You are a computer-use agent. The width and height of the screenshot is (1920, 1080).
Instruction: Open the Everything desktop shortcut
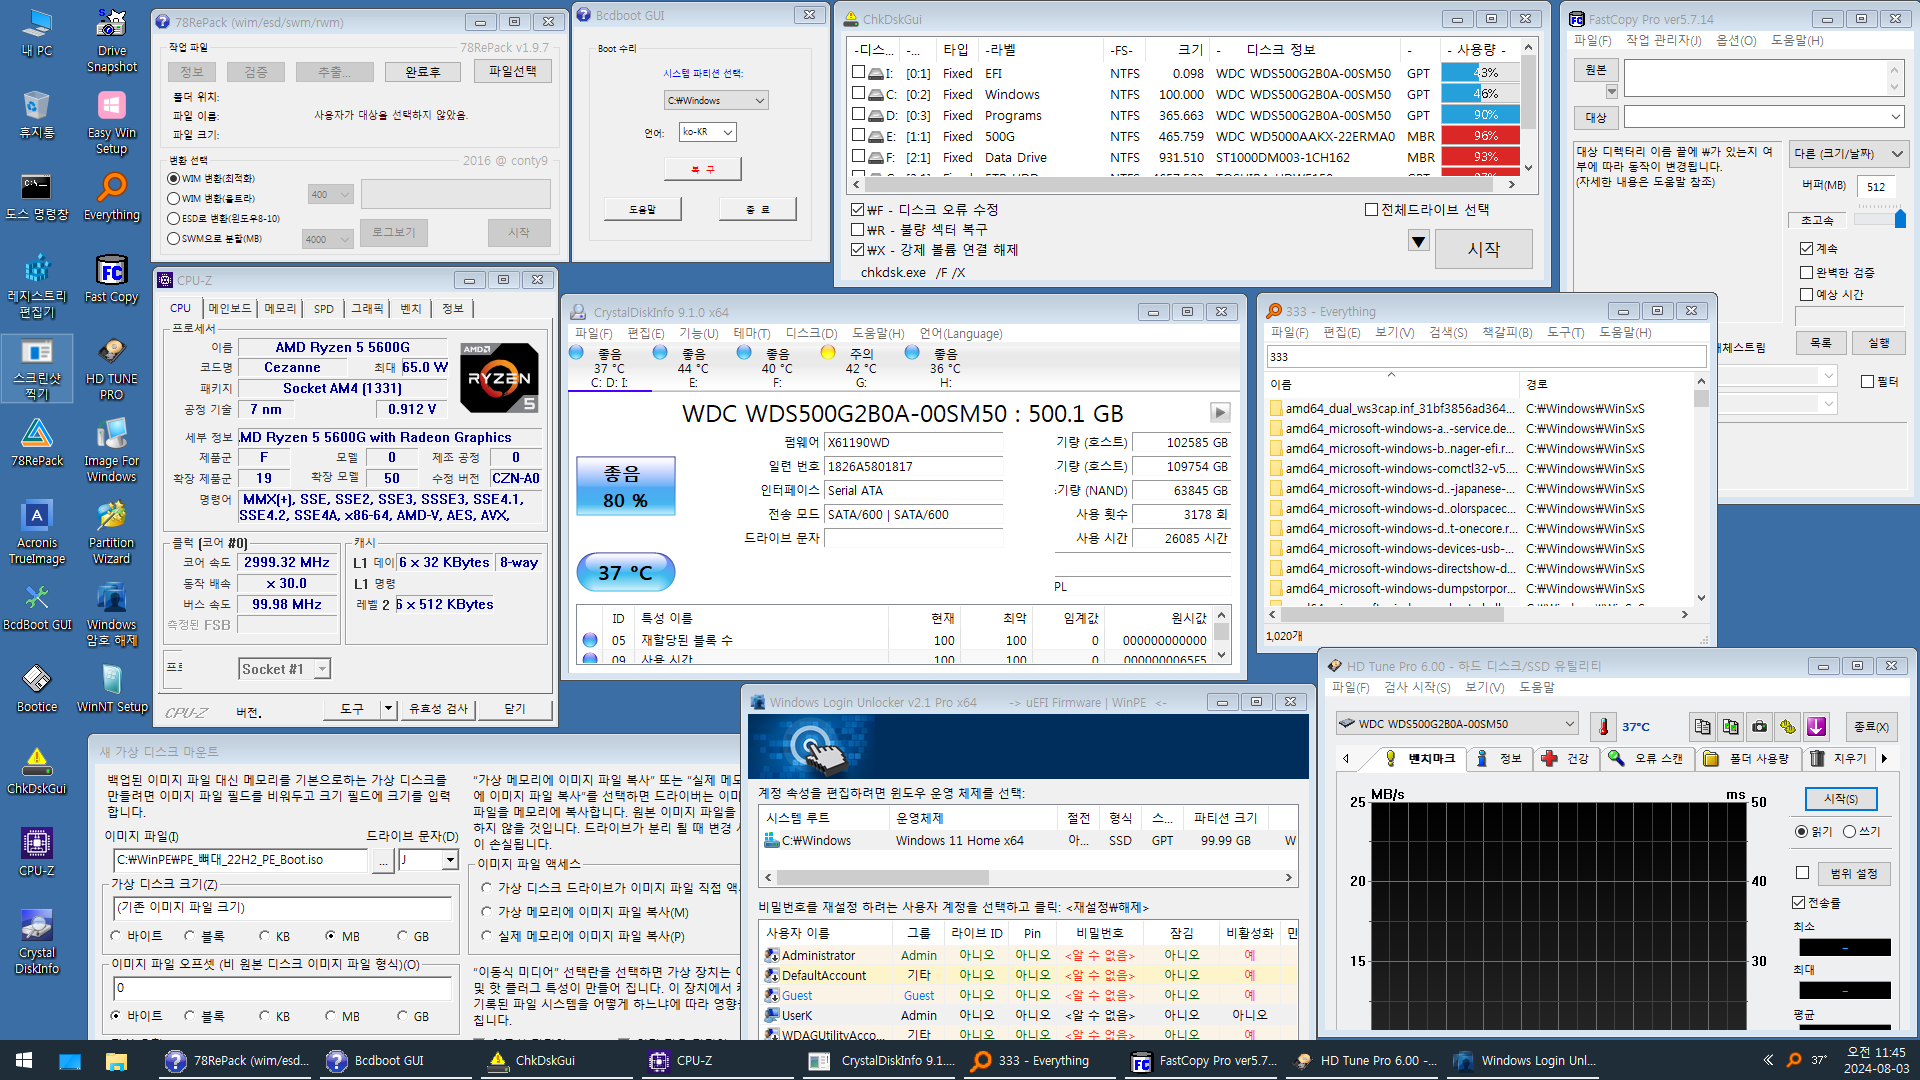pos(112,196)
